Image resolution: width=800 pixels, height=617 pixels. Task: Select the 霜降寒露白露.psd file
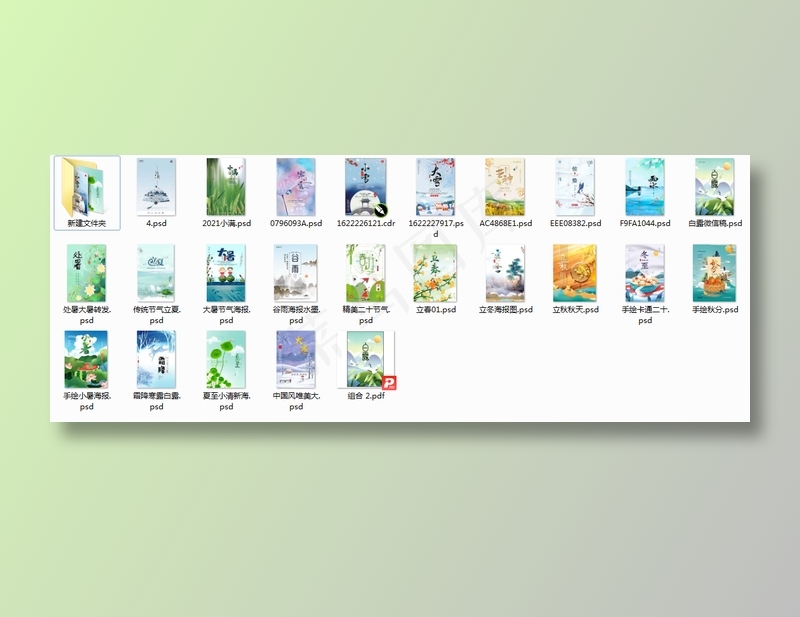coord(156,359)
